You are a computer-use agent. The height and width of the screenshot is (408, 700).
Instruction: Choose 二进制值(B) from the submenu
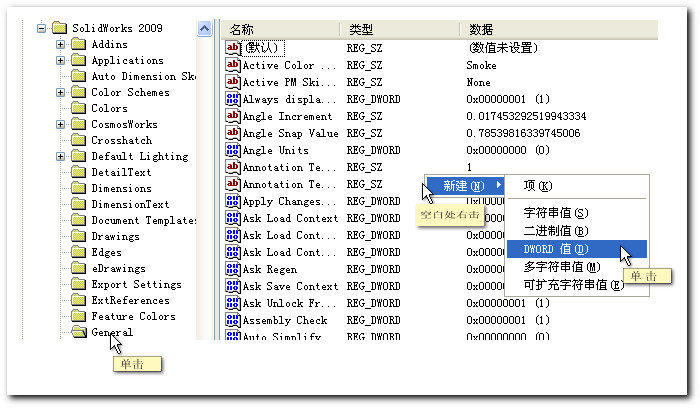577,231
